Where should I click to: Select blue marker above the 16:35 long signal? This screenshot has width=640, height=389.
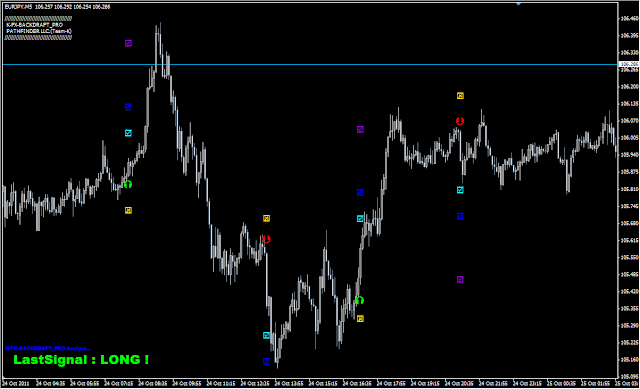[x=360, y=193]
